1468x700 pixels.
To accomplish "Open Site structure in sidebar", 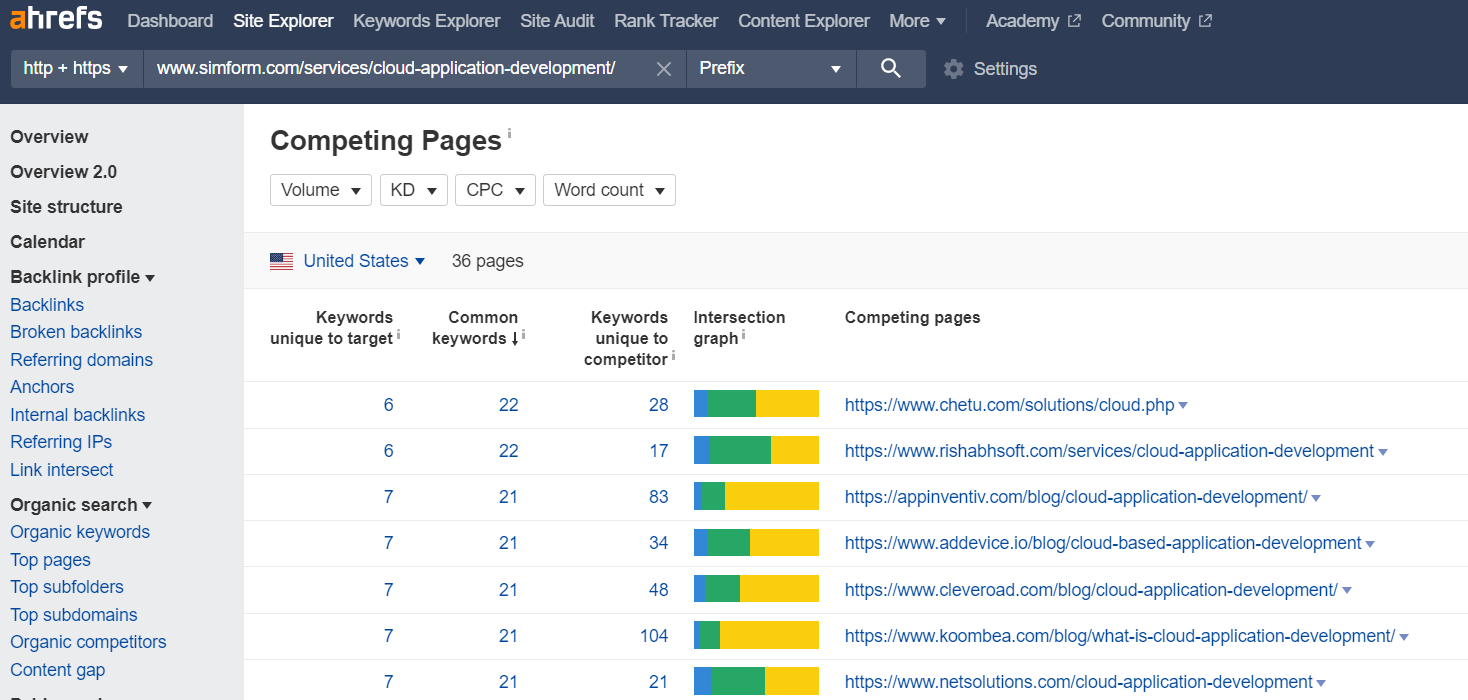I will (x=66, y=207).
